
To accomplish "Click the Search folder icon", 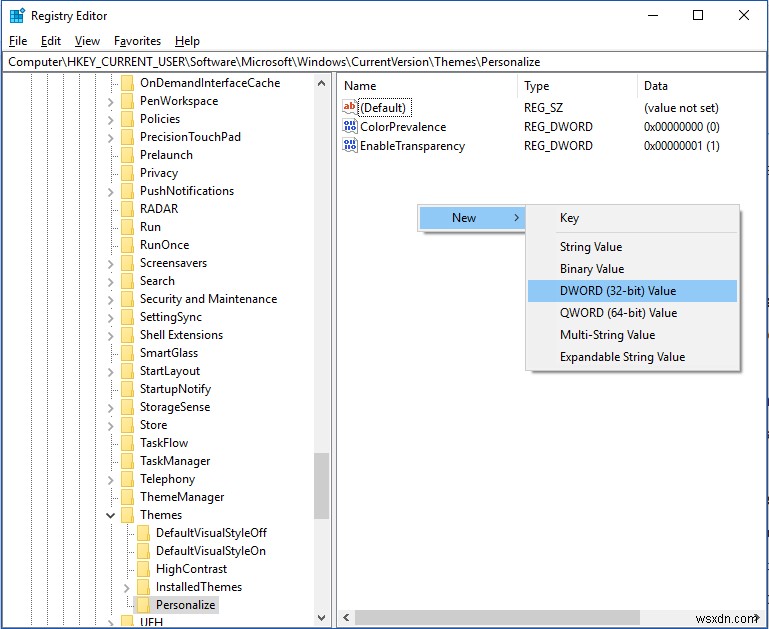I will 128,281.
